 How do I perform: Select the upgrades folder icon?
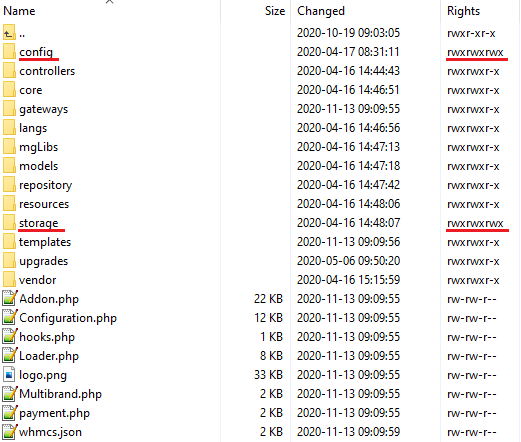point(9,261)
